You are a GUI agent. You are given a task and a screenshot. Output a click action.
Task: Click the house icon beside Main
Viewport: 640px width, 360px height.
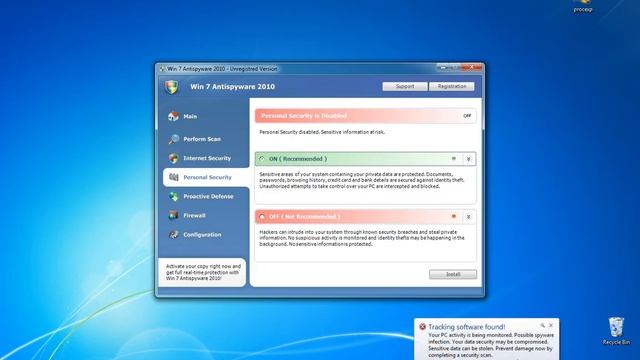[173, 116]
